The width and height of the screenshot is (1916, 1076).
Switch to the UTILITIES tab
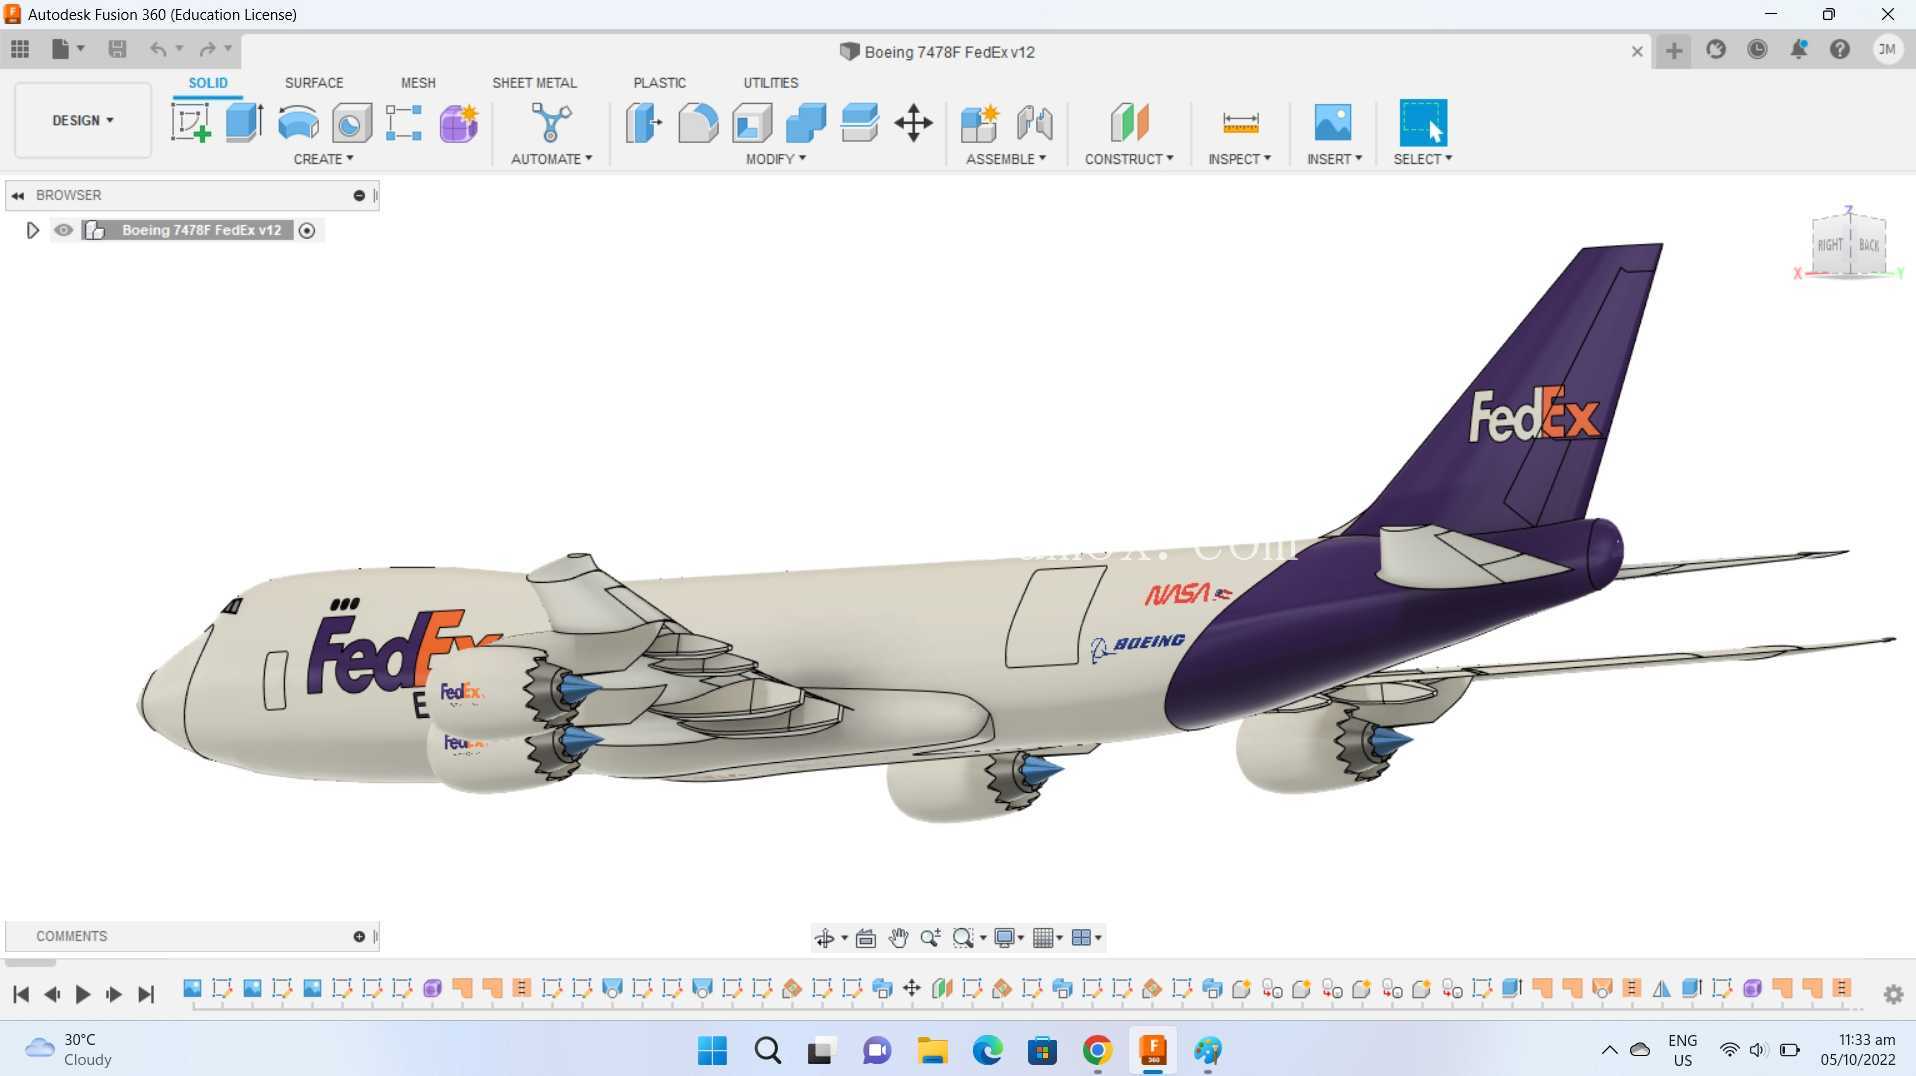click(x=770, y=83)
